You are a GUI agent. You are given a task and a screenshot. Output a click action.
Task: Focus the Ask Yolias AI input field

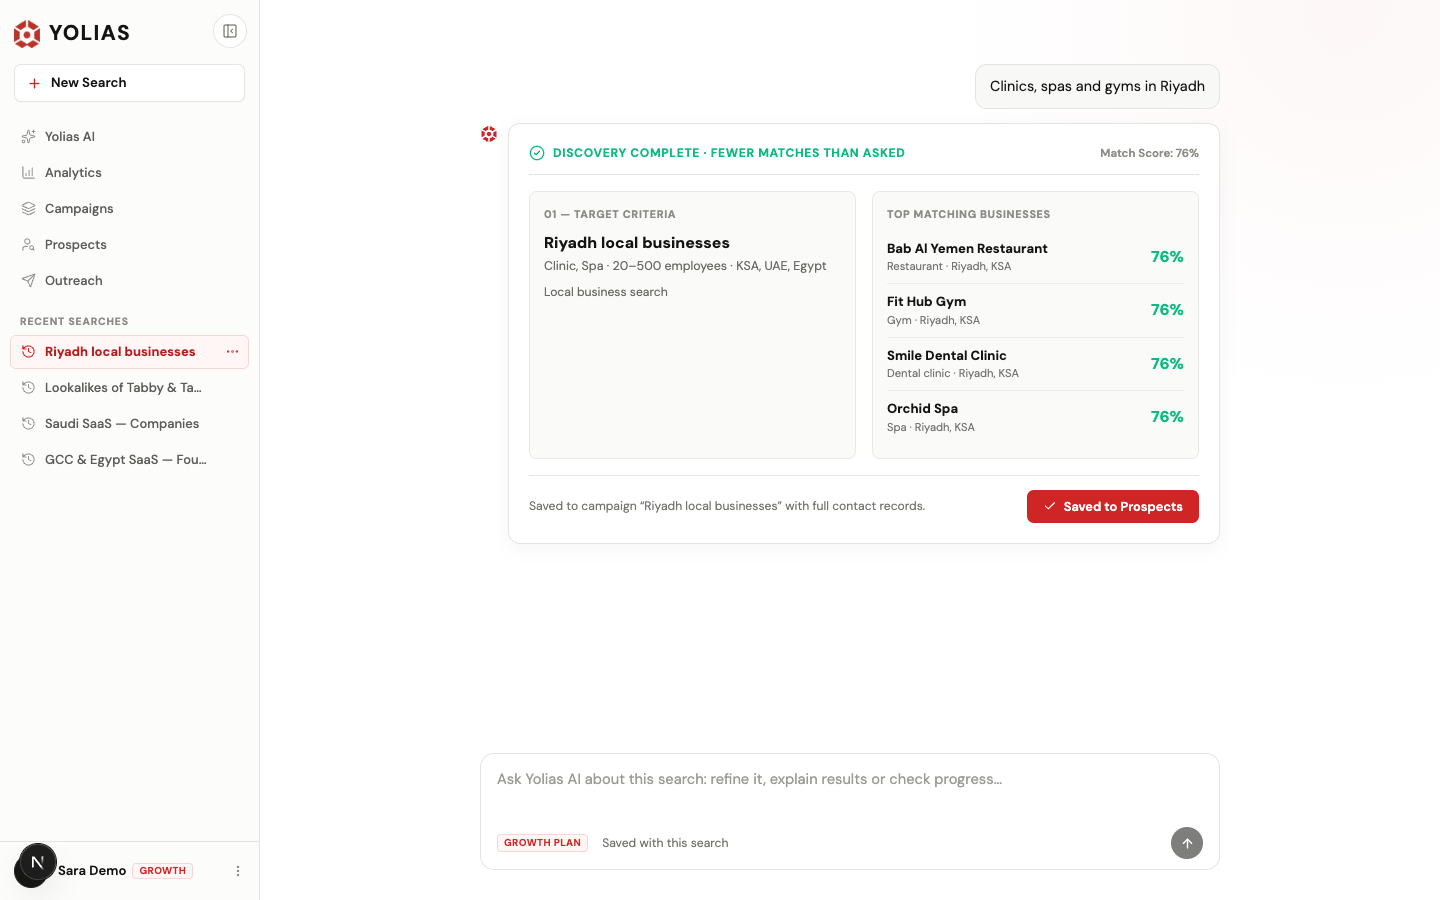(849, 780)
